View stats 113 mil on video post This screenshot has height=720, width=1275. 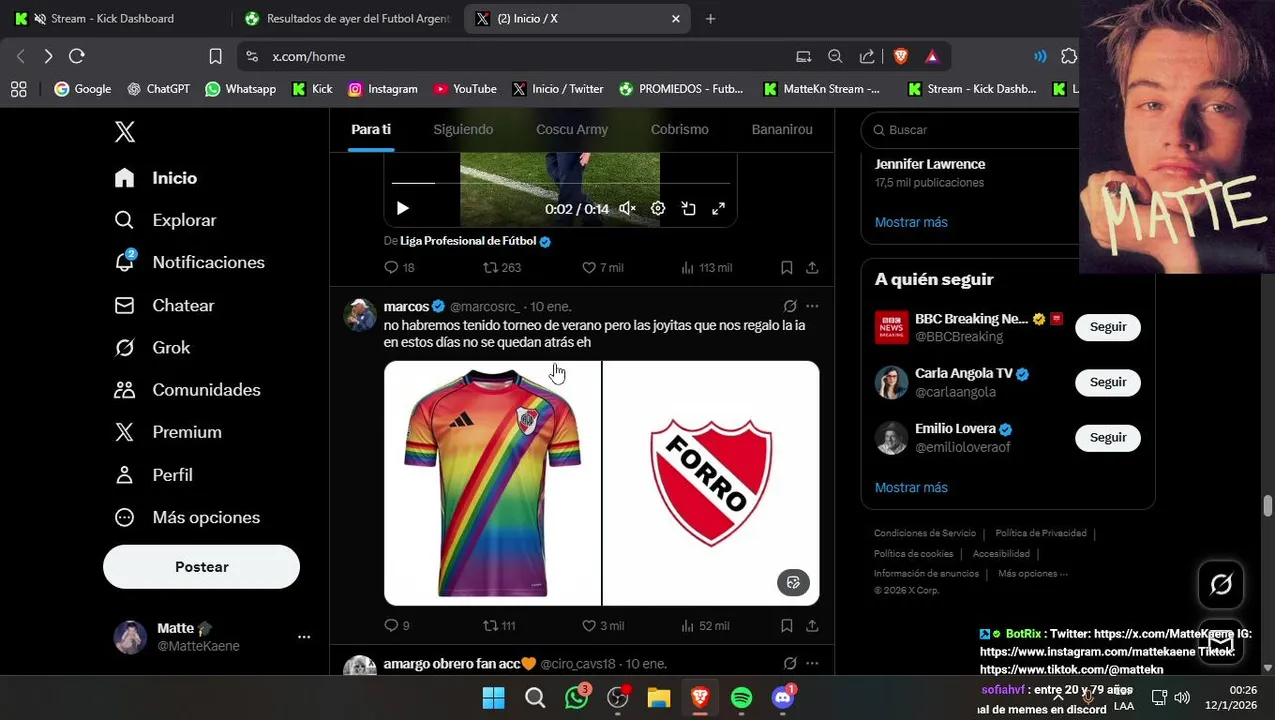(x=706, y=268)
